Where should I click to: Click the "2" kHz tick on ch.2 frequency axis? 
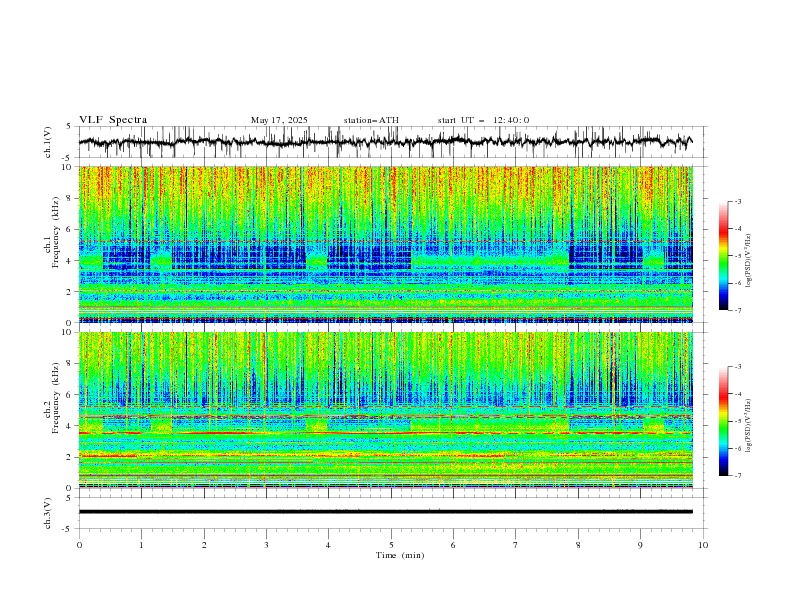point(71,457)
